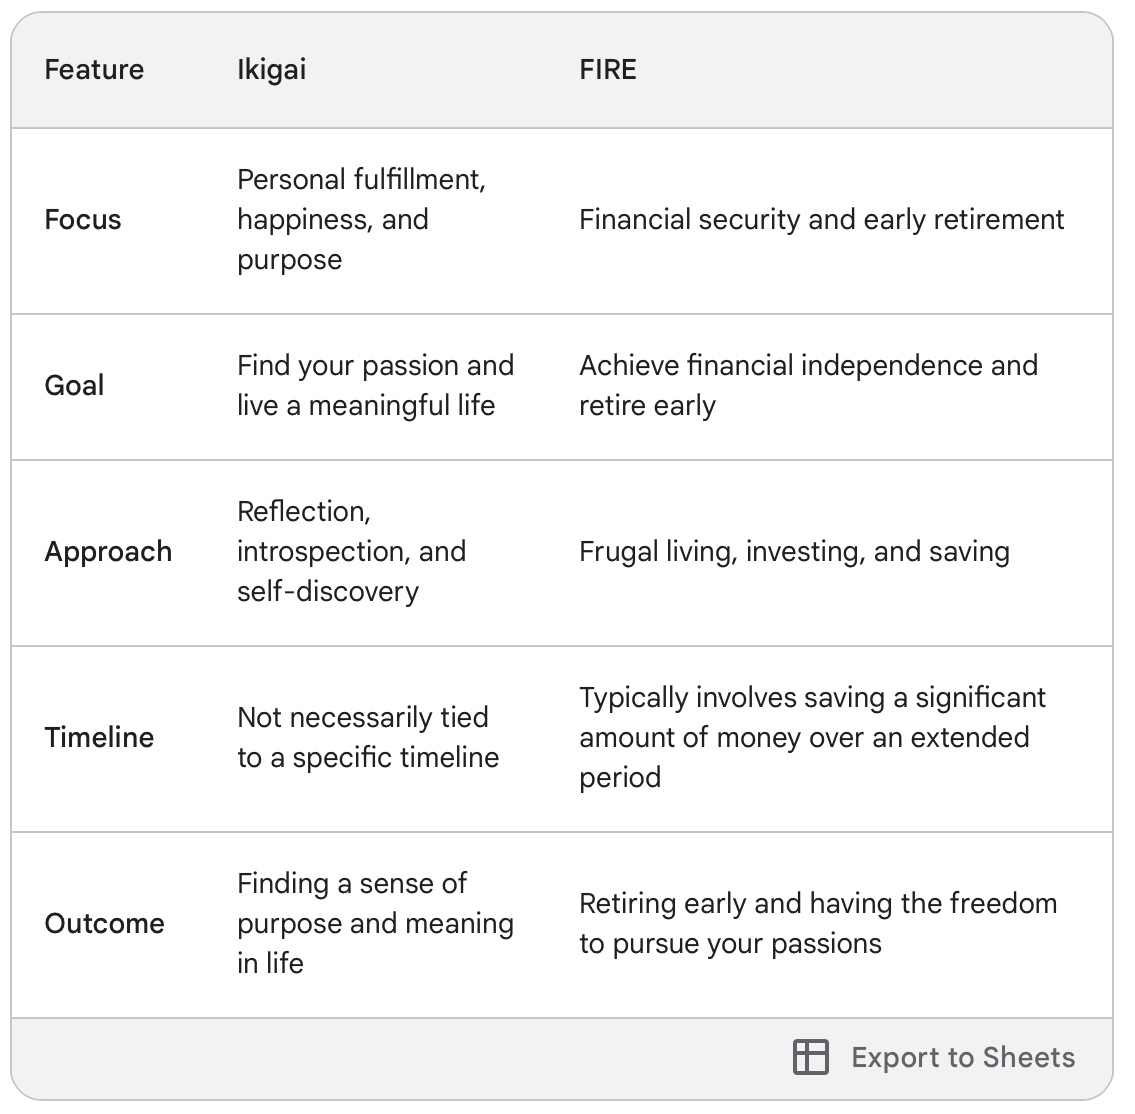Click the 'Find your passion' cell
The image size is (1135, 1114).
(375, 386)
